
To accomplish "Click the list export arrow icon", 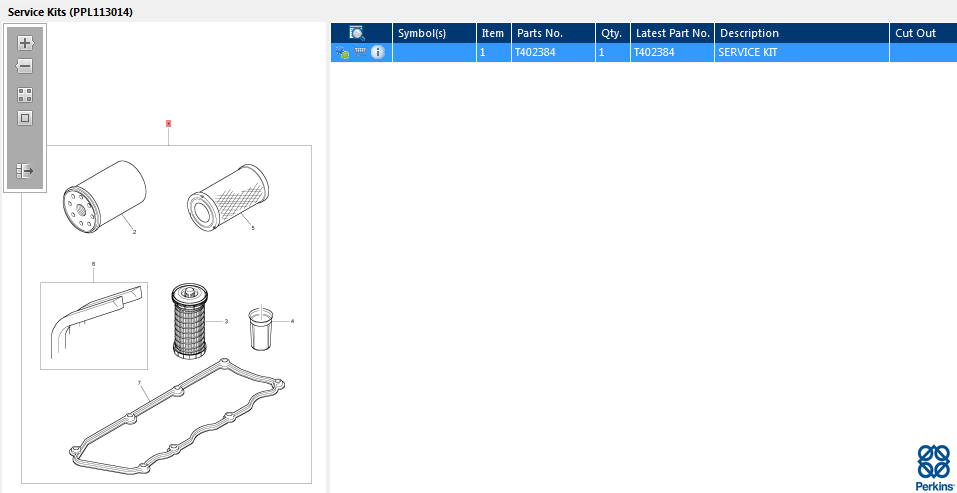I will pyautogui.click(x=25, y=171).
